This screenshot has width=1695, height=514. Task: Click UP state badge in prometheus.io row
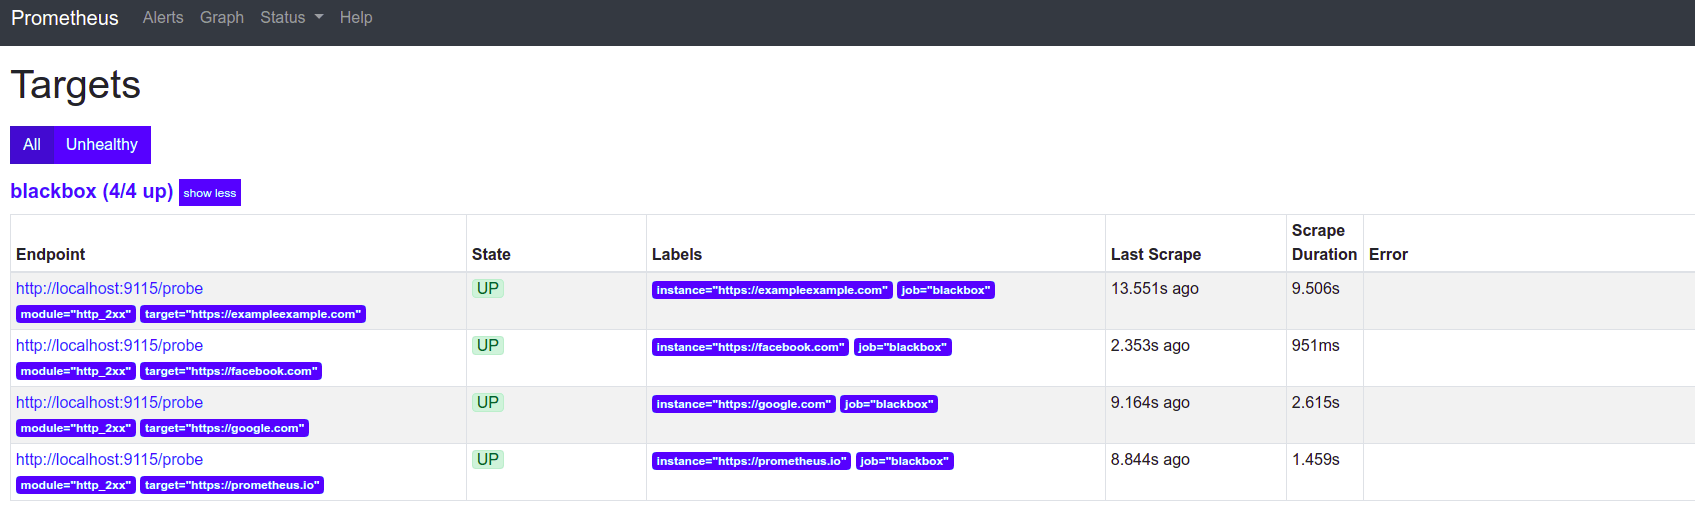[488, 459]
